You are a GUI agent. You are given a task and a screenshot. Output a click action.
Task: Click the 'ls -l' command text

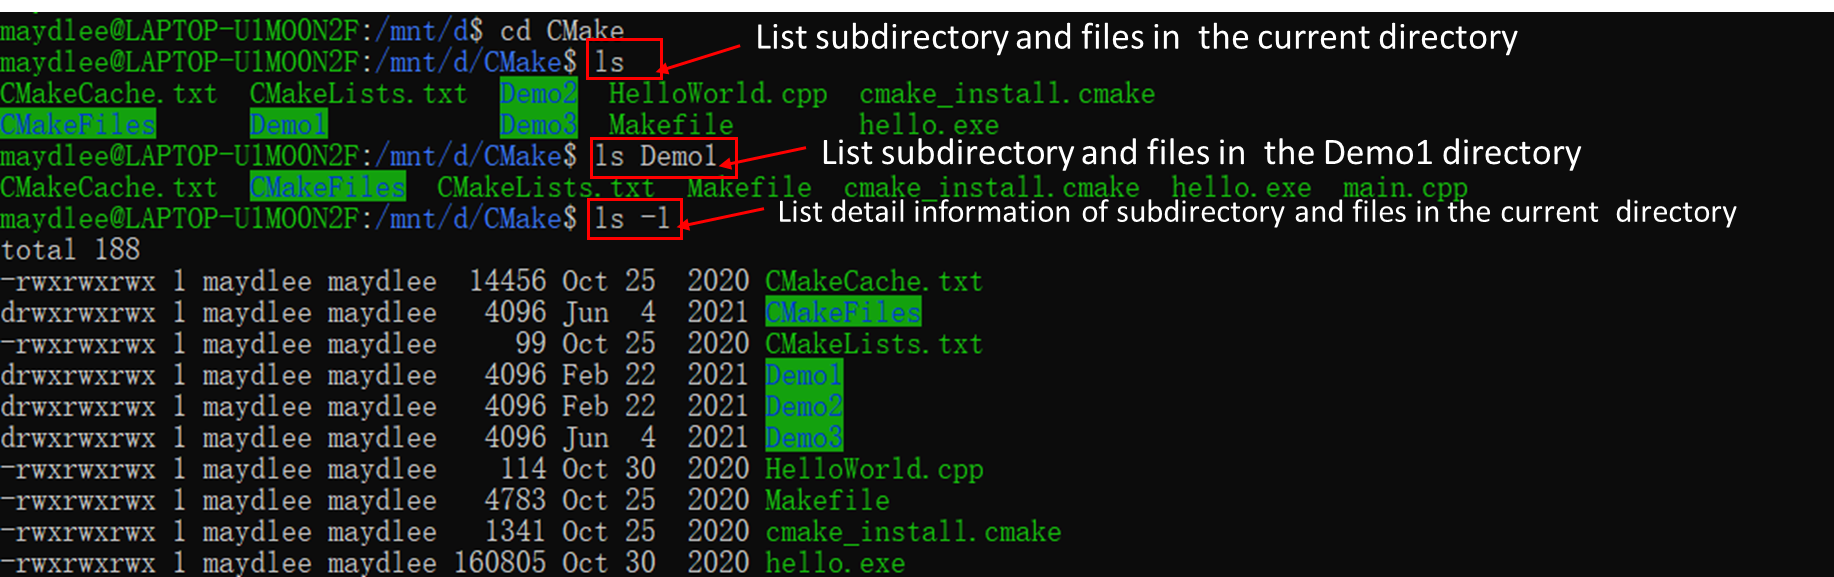632,218
